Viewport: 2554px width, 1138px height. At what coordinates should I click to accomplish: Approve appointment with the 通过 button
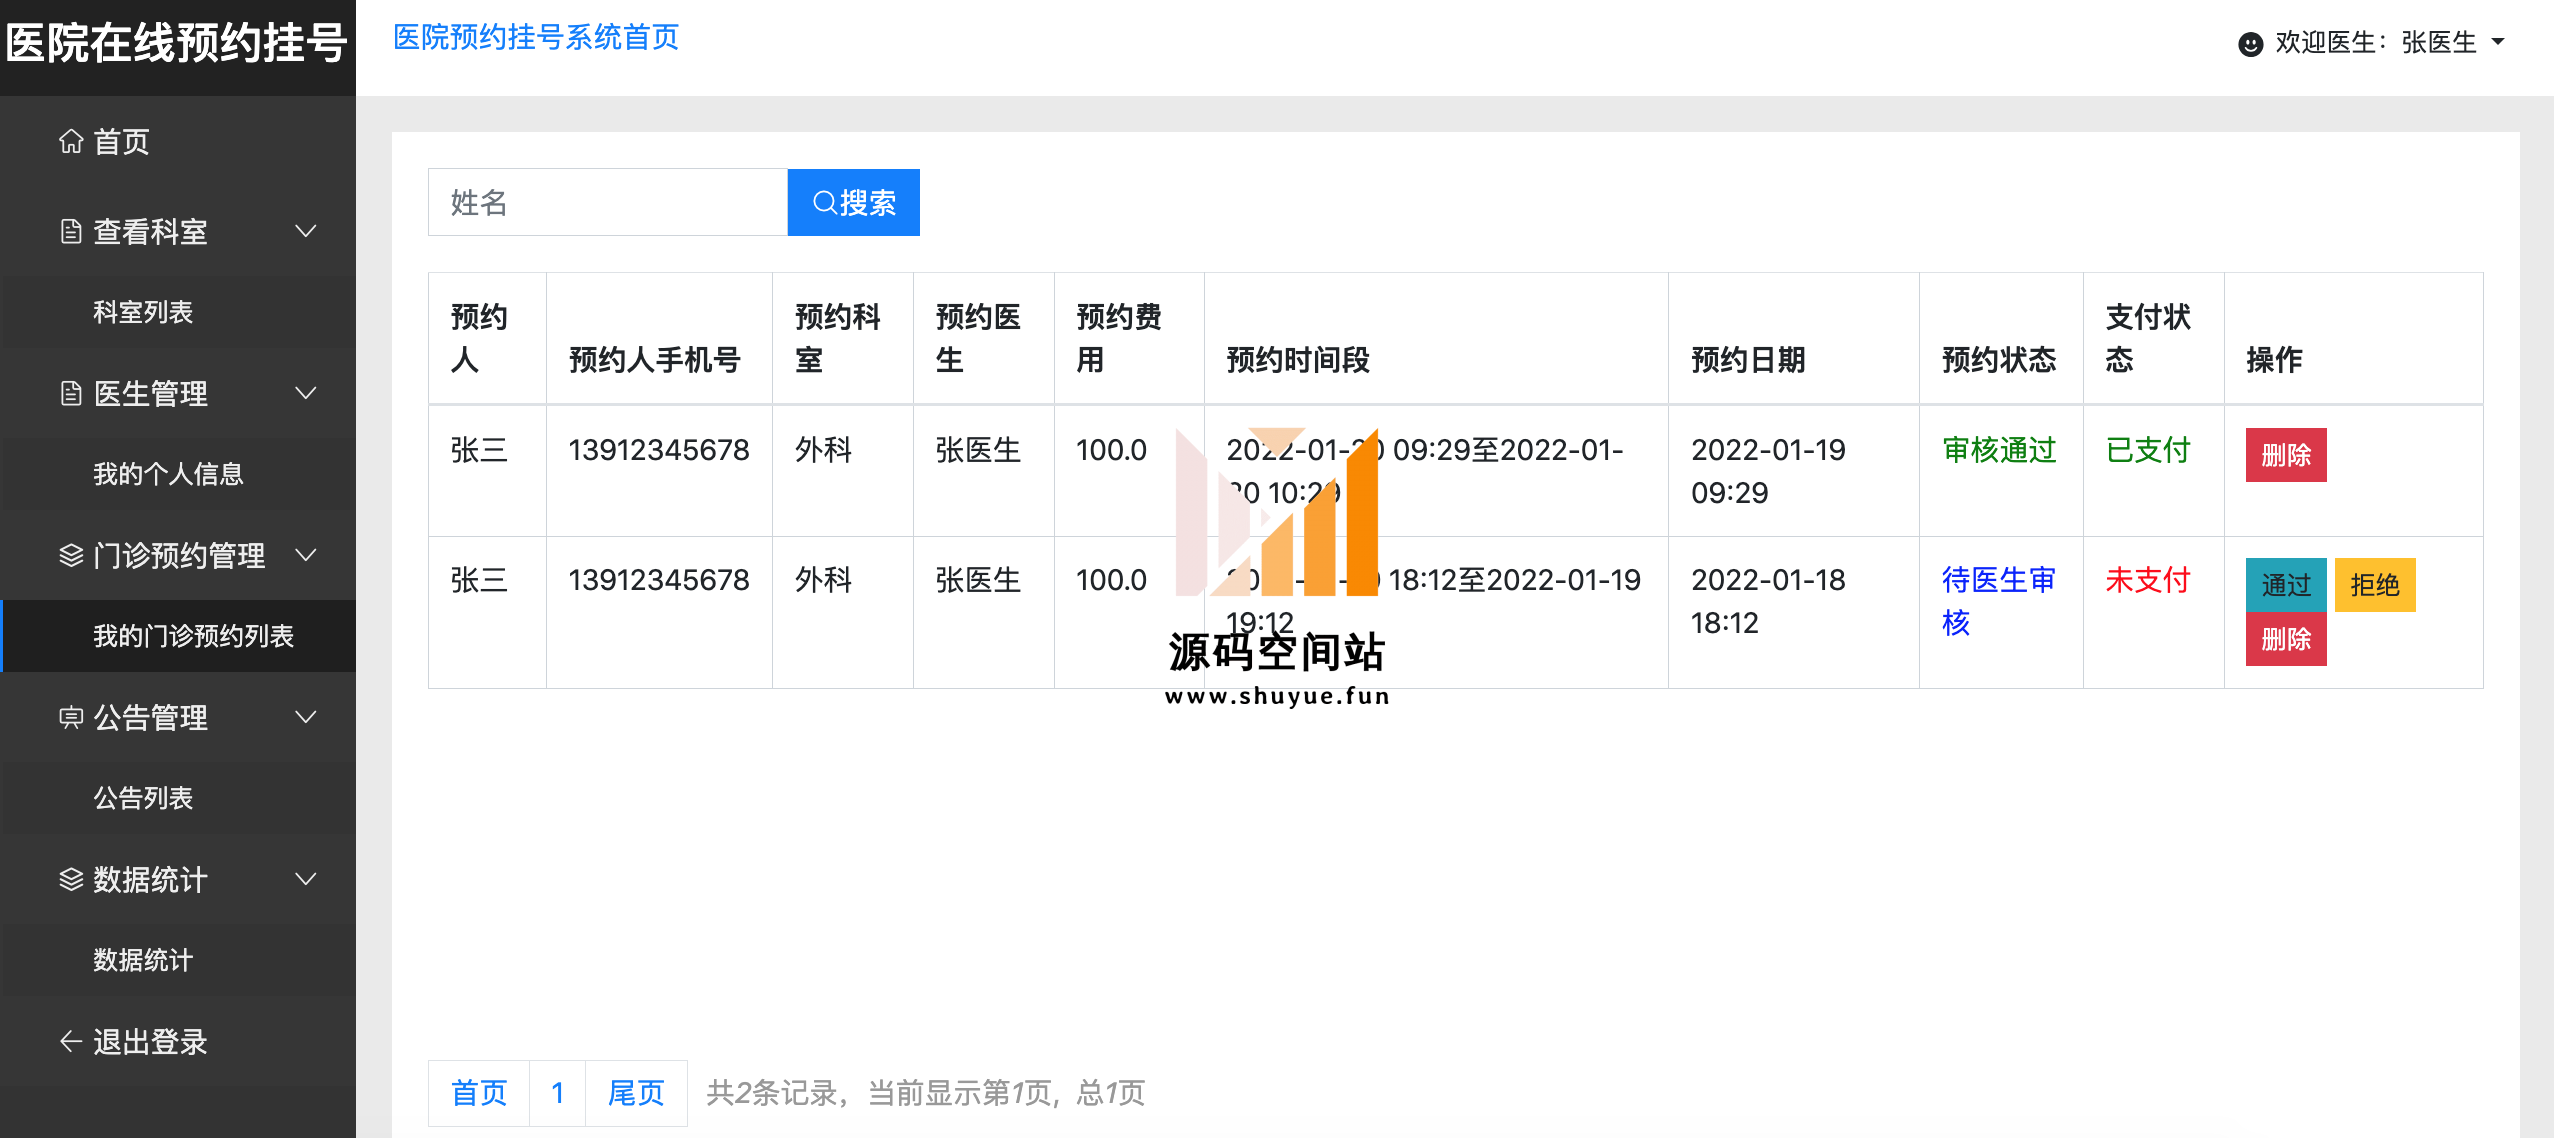(x=2285, y=585)
